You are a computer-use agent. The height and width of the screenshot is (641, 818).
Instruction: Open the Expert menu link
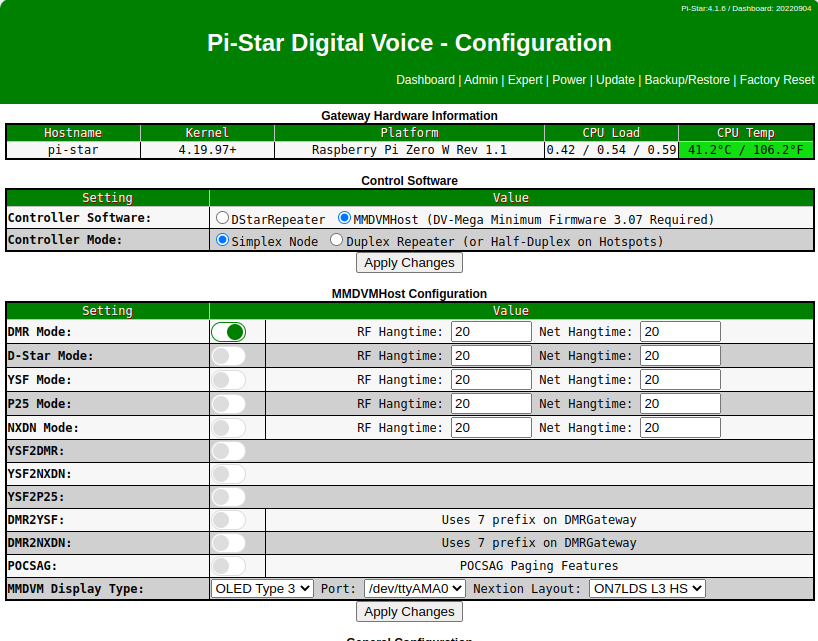click(x=525, y=80)
